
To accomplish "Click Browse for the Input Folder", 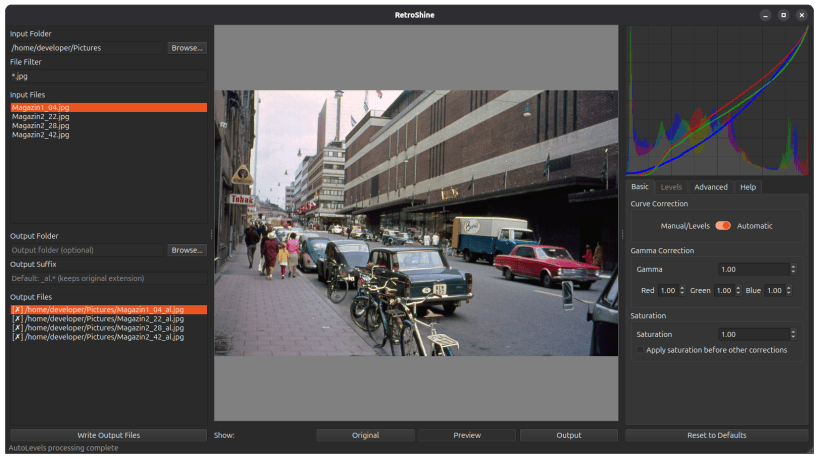I will coord(187,48).
